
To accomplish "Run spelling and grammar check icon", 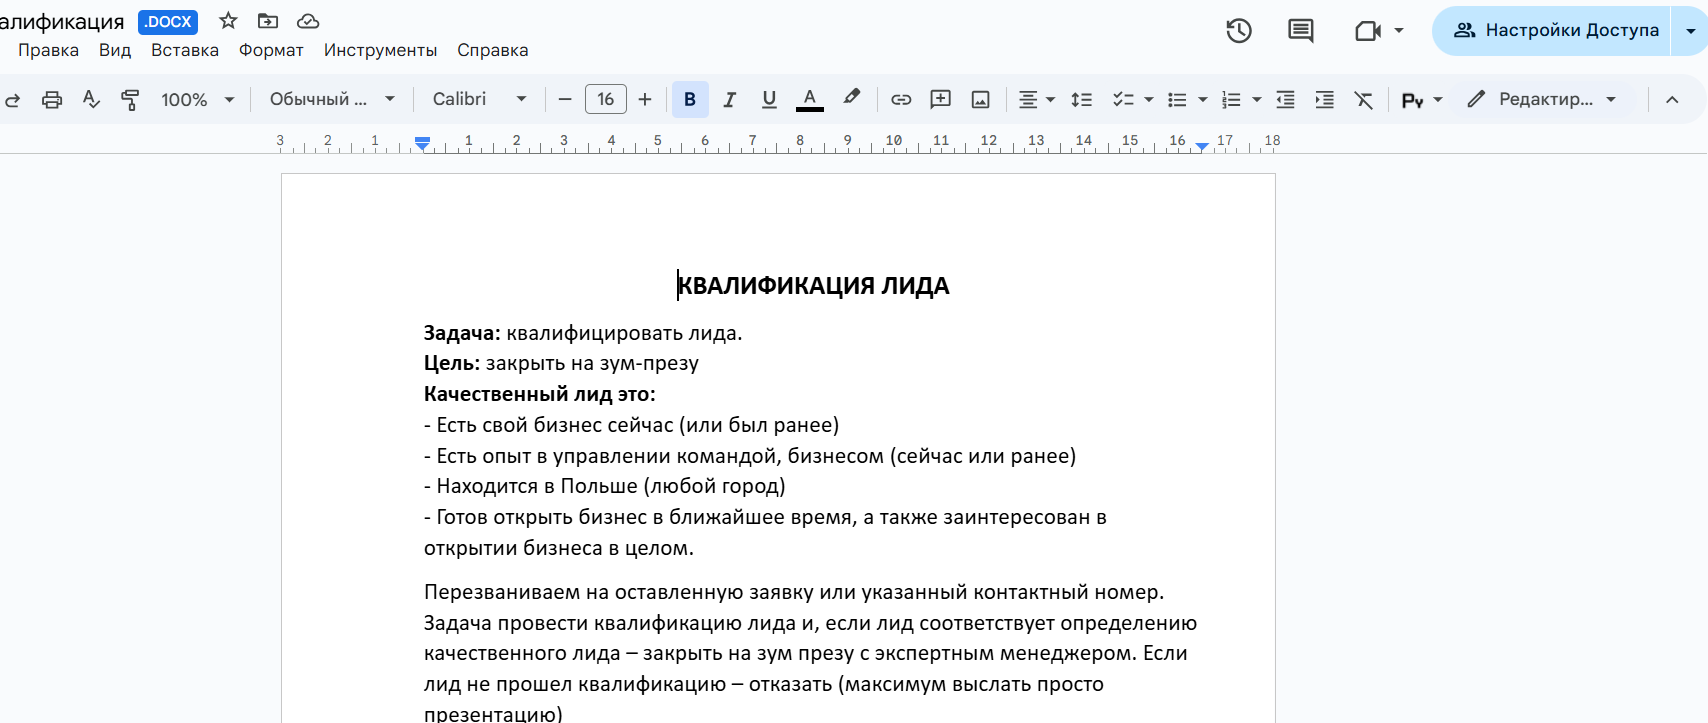I will (91, 99).
